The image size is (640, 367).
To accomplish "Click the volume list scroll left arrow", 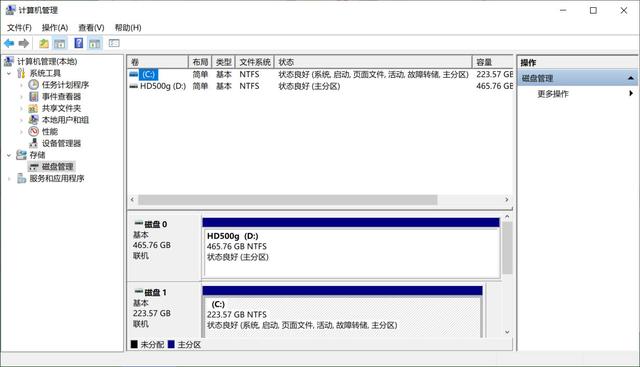I will tap(132, 200).
